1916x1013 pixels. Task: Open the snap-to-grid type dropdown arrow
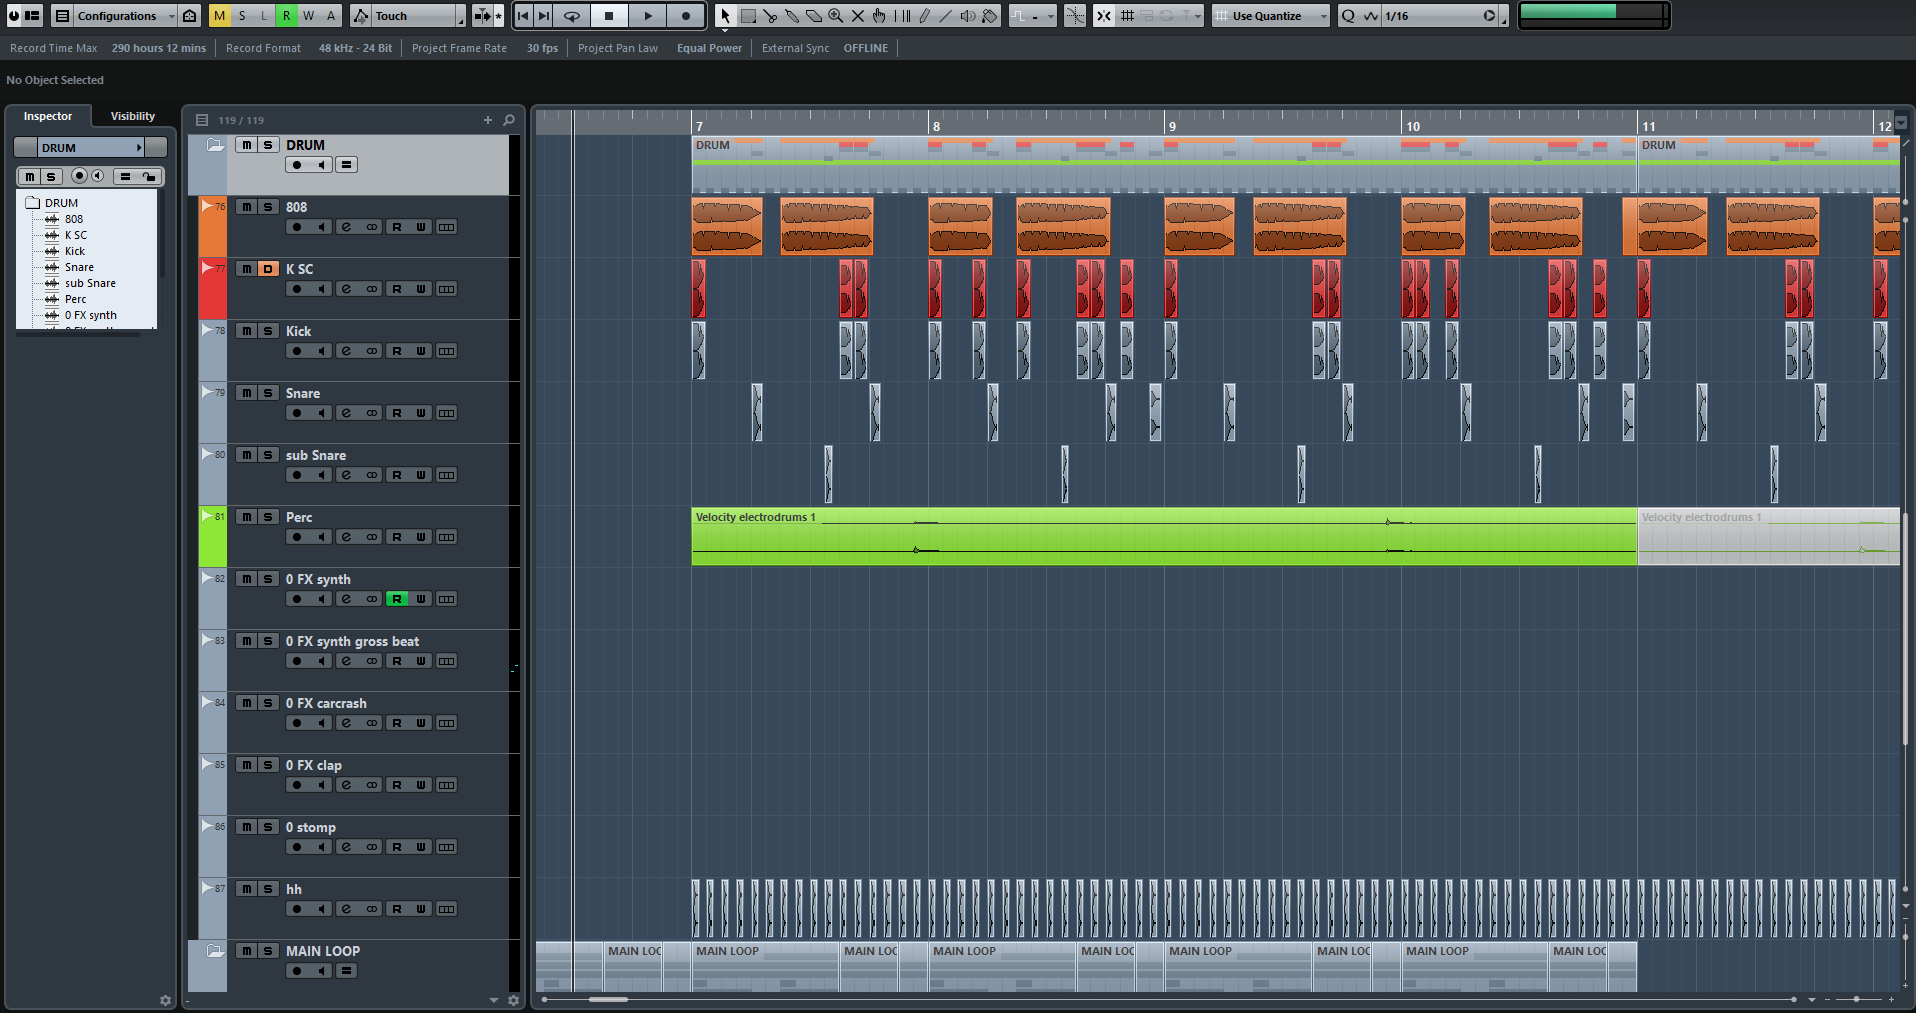[1196, 16]
